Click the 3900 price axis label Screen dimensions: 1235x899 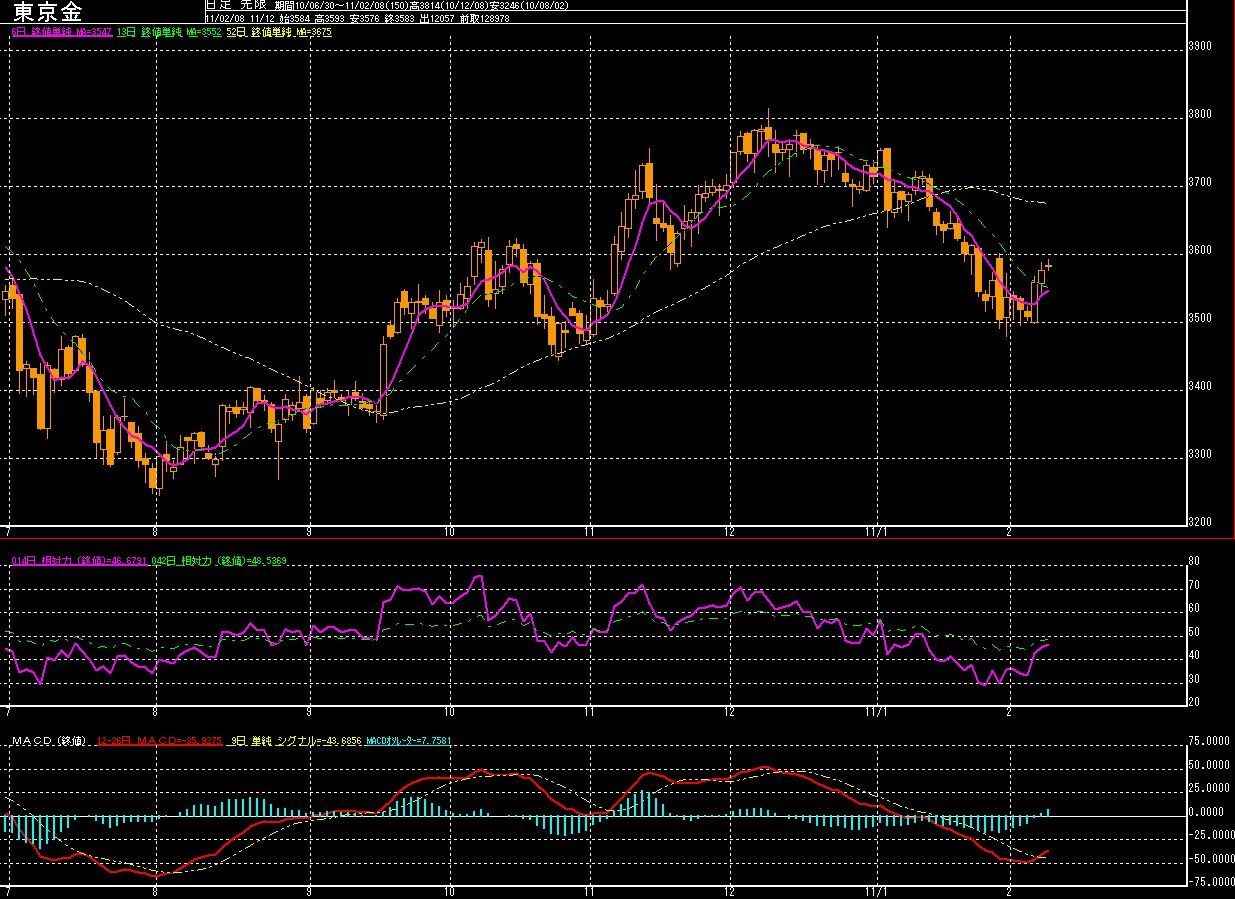[x=1198, y=46]
